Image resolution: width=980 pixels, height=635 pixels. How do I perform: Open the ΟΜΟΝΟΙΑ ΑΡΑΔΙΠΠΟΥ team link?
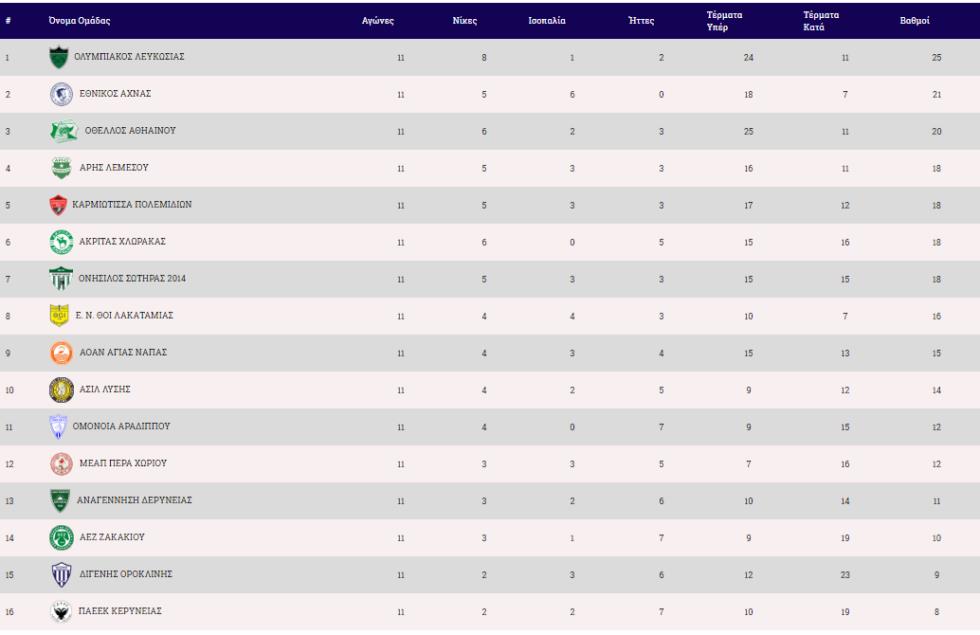tap(121, 426)
